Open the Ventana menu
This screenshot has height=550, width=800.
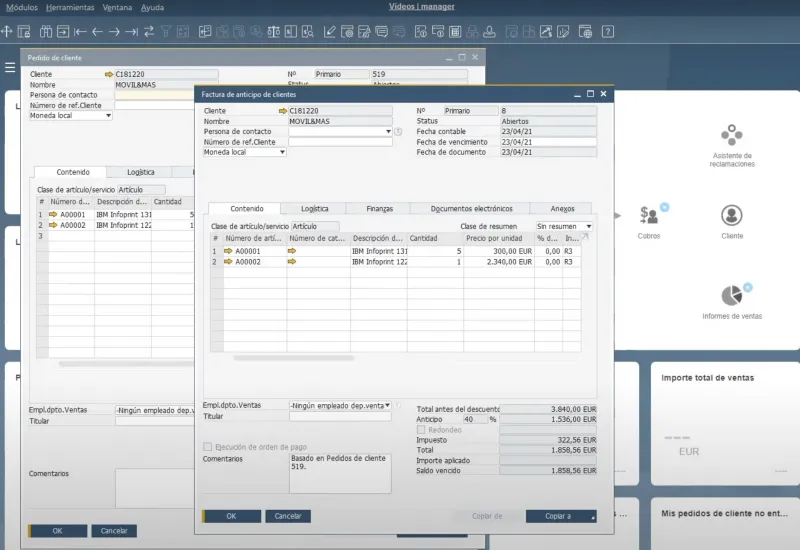[117, 7]
